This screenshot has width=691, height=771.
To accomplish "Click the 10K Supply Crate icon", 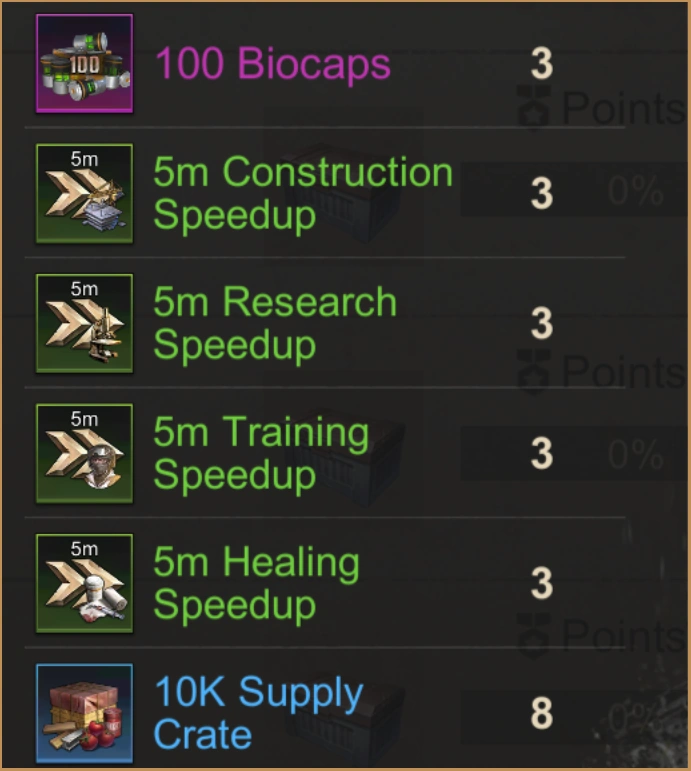I will (x=85, y=713).
